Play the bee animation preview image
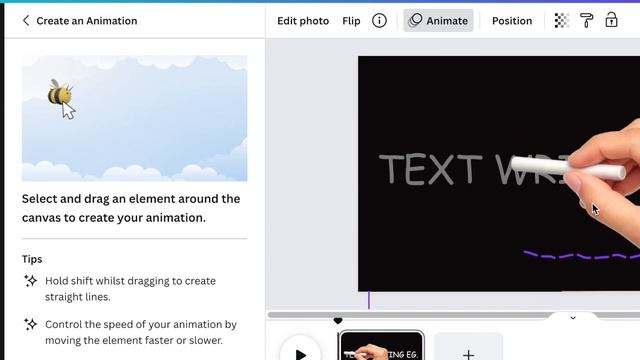 click(135, 118)
